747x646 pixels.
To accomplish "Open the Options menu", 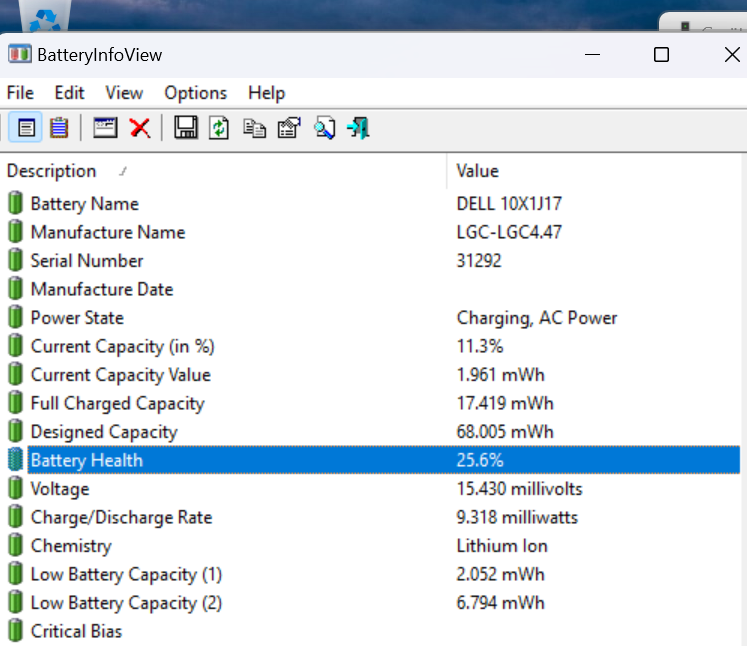I will [x=196, y=93].
